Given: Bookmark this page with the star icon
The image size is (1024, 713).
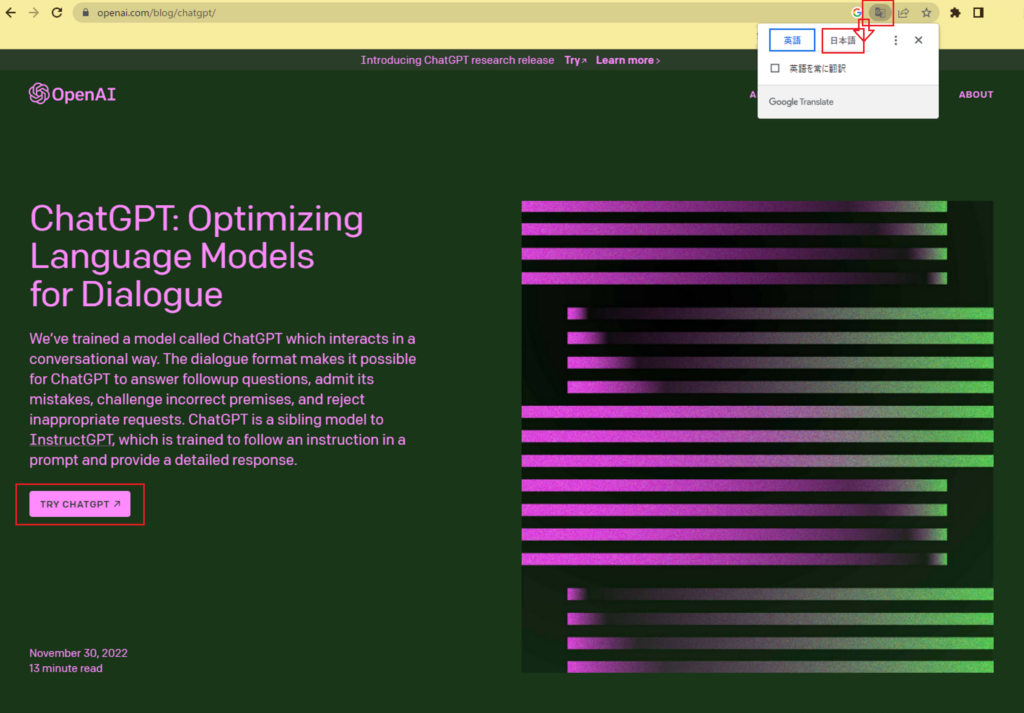Looking at the screenshot, I should tap(927, 13).
